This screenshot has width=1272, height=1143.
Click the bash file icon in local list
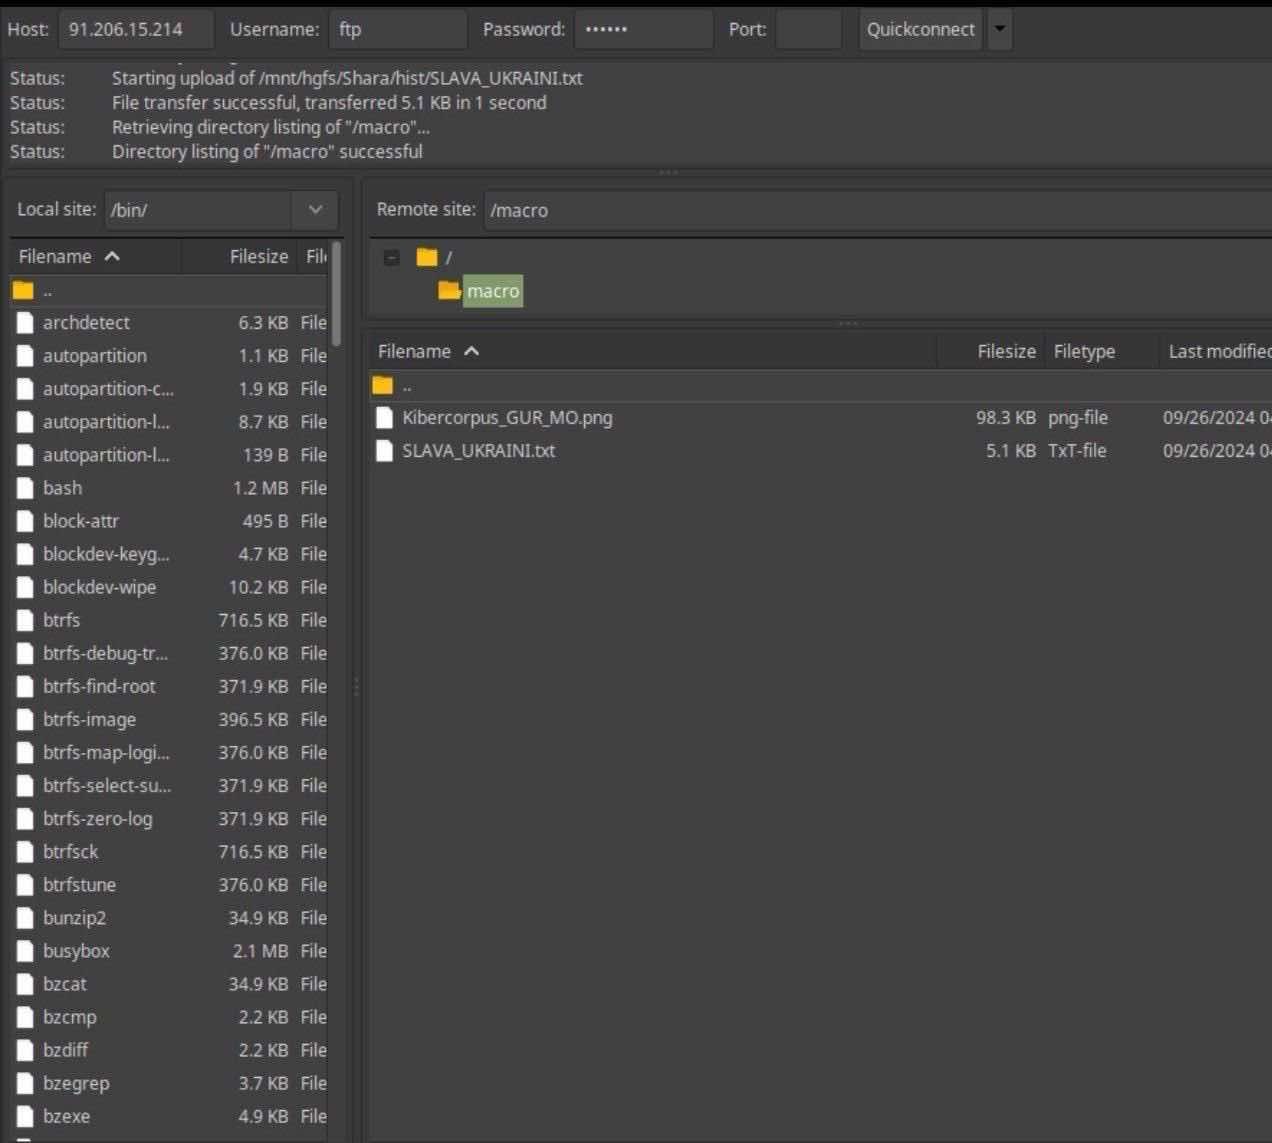(x=25, y=488)
